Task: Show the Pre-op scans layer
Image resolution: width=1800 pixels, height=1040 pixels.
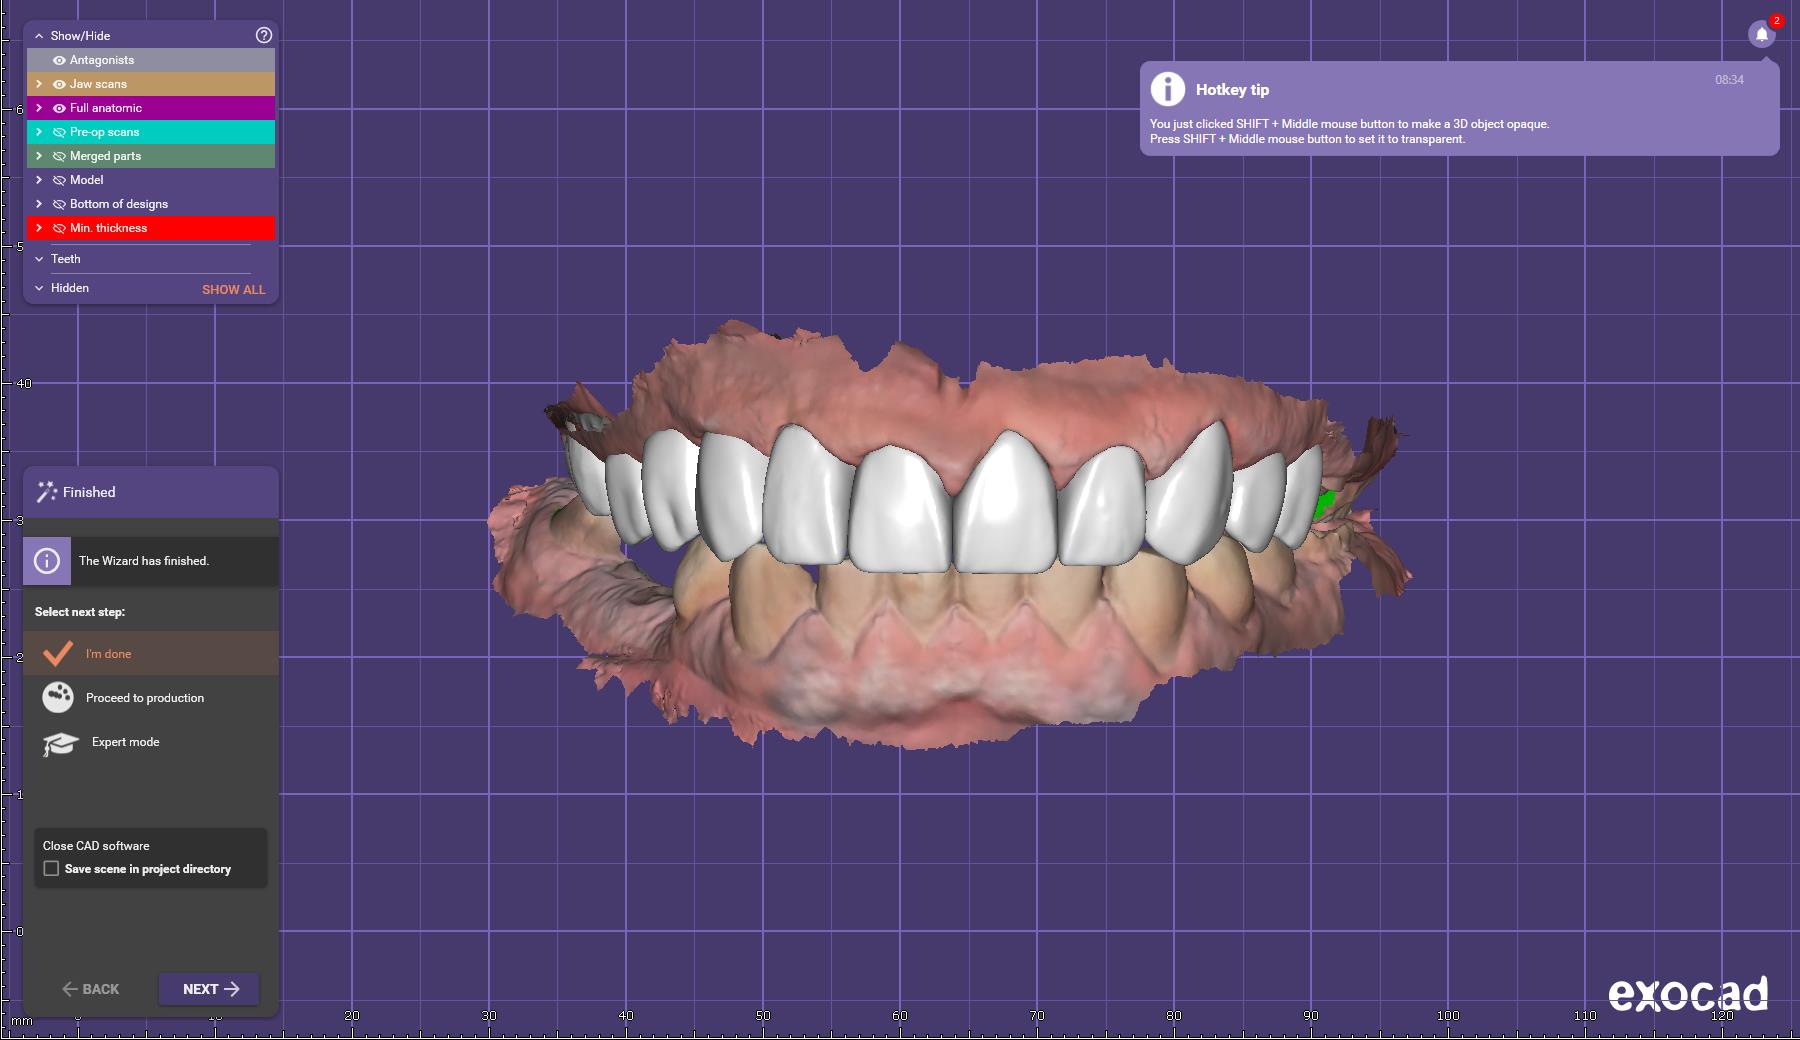Action: click(x=59, y=132)
